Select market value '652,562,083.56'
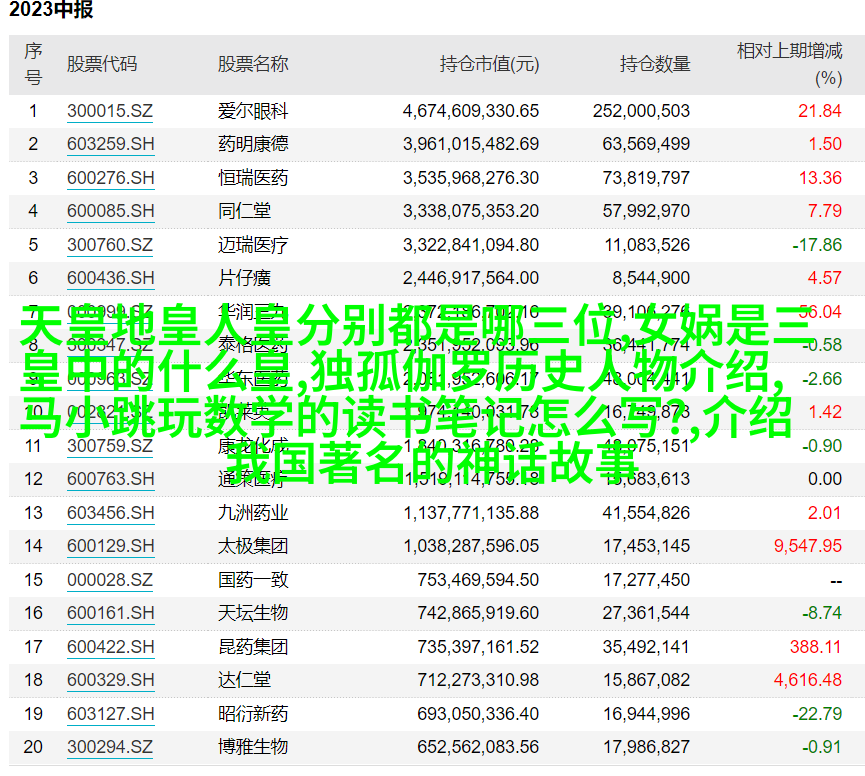Viewport: 865px width, 776px height. (x=478, y=747)
